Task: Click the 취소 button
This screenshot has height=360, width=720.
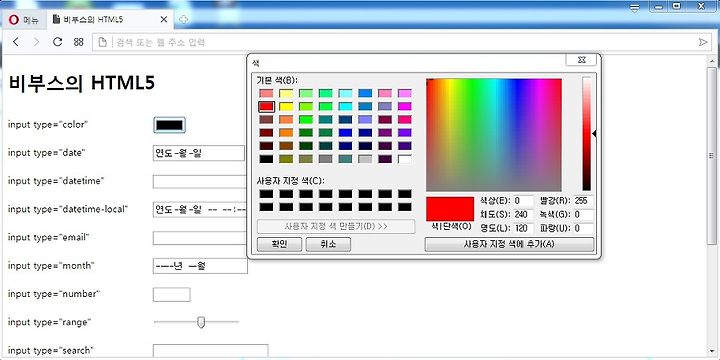Action: point(328,244)
